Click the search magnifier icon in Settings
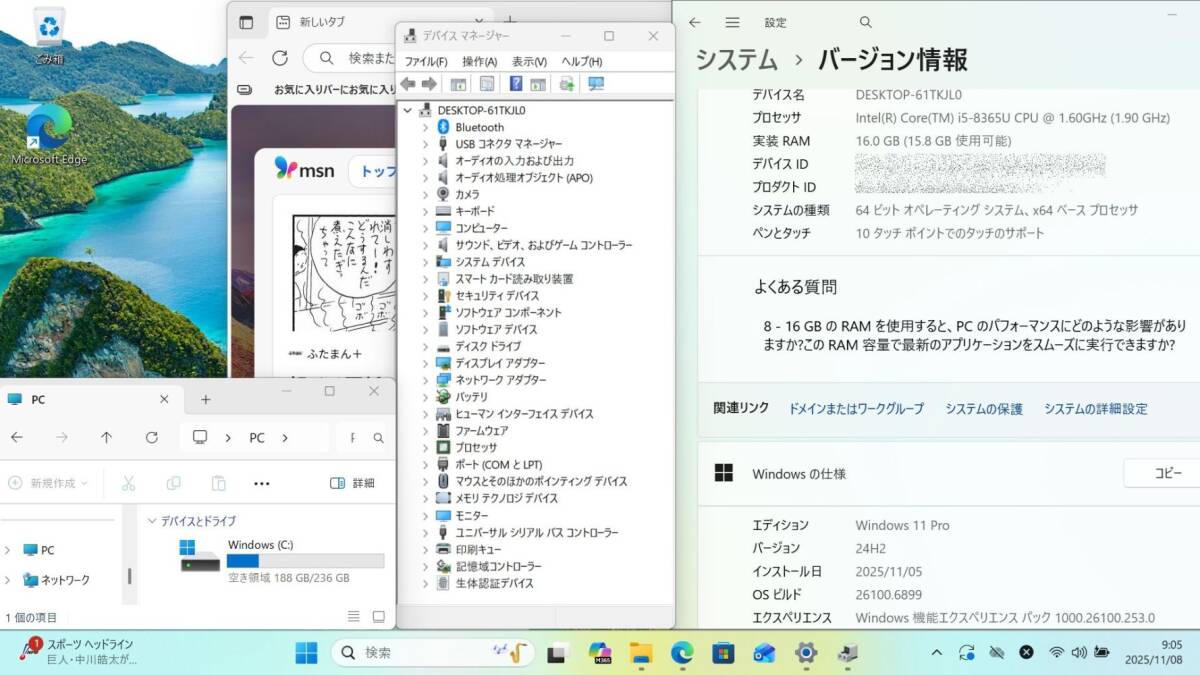1200x675 pixels. [866, 22]
